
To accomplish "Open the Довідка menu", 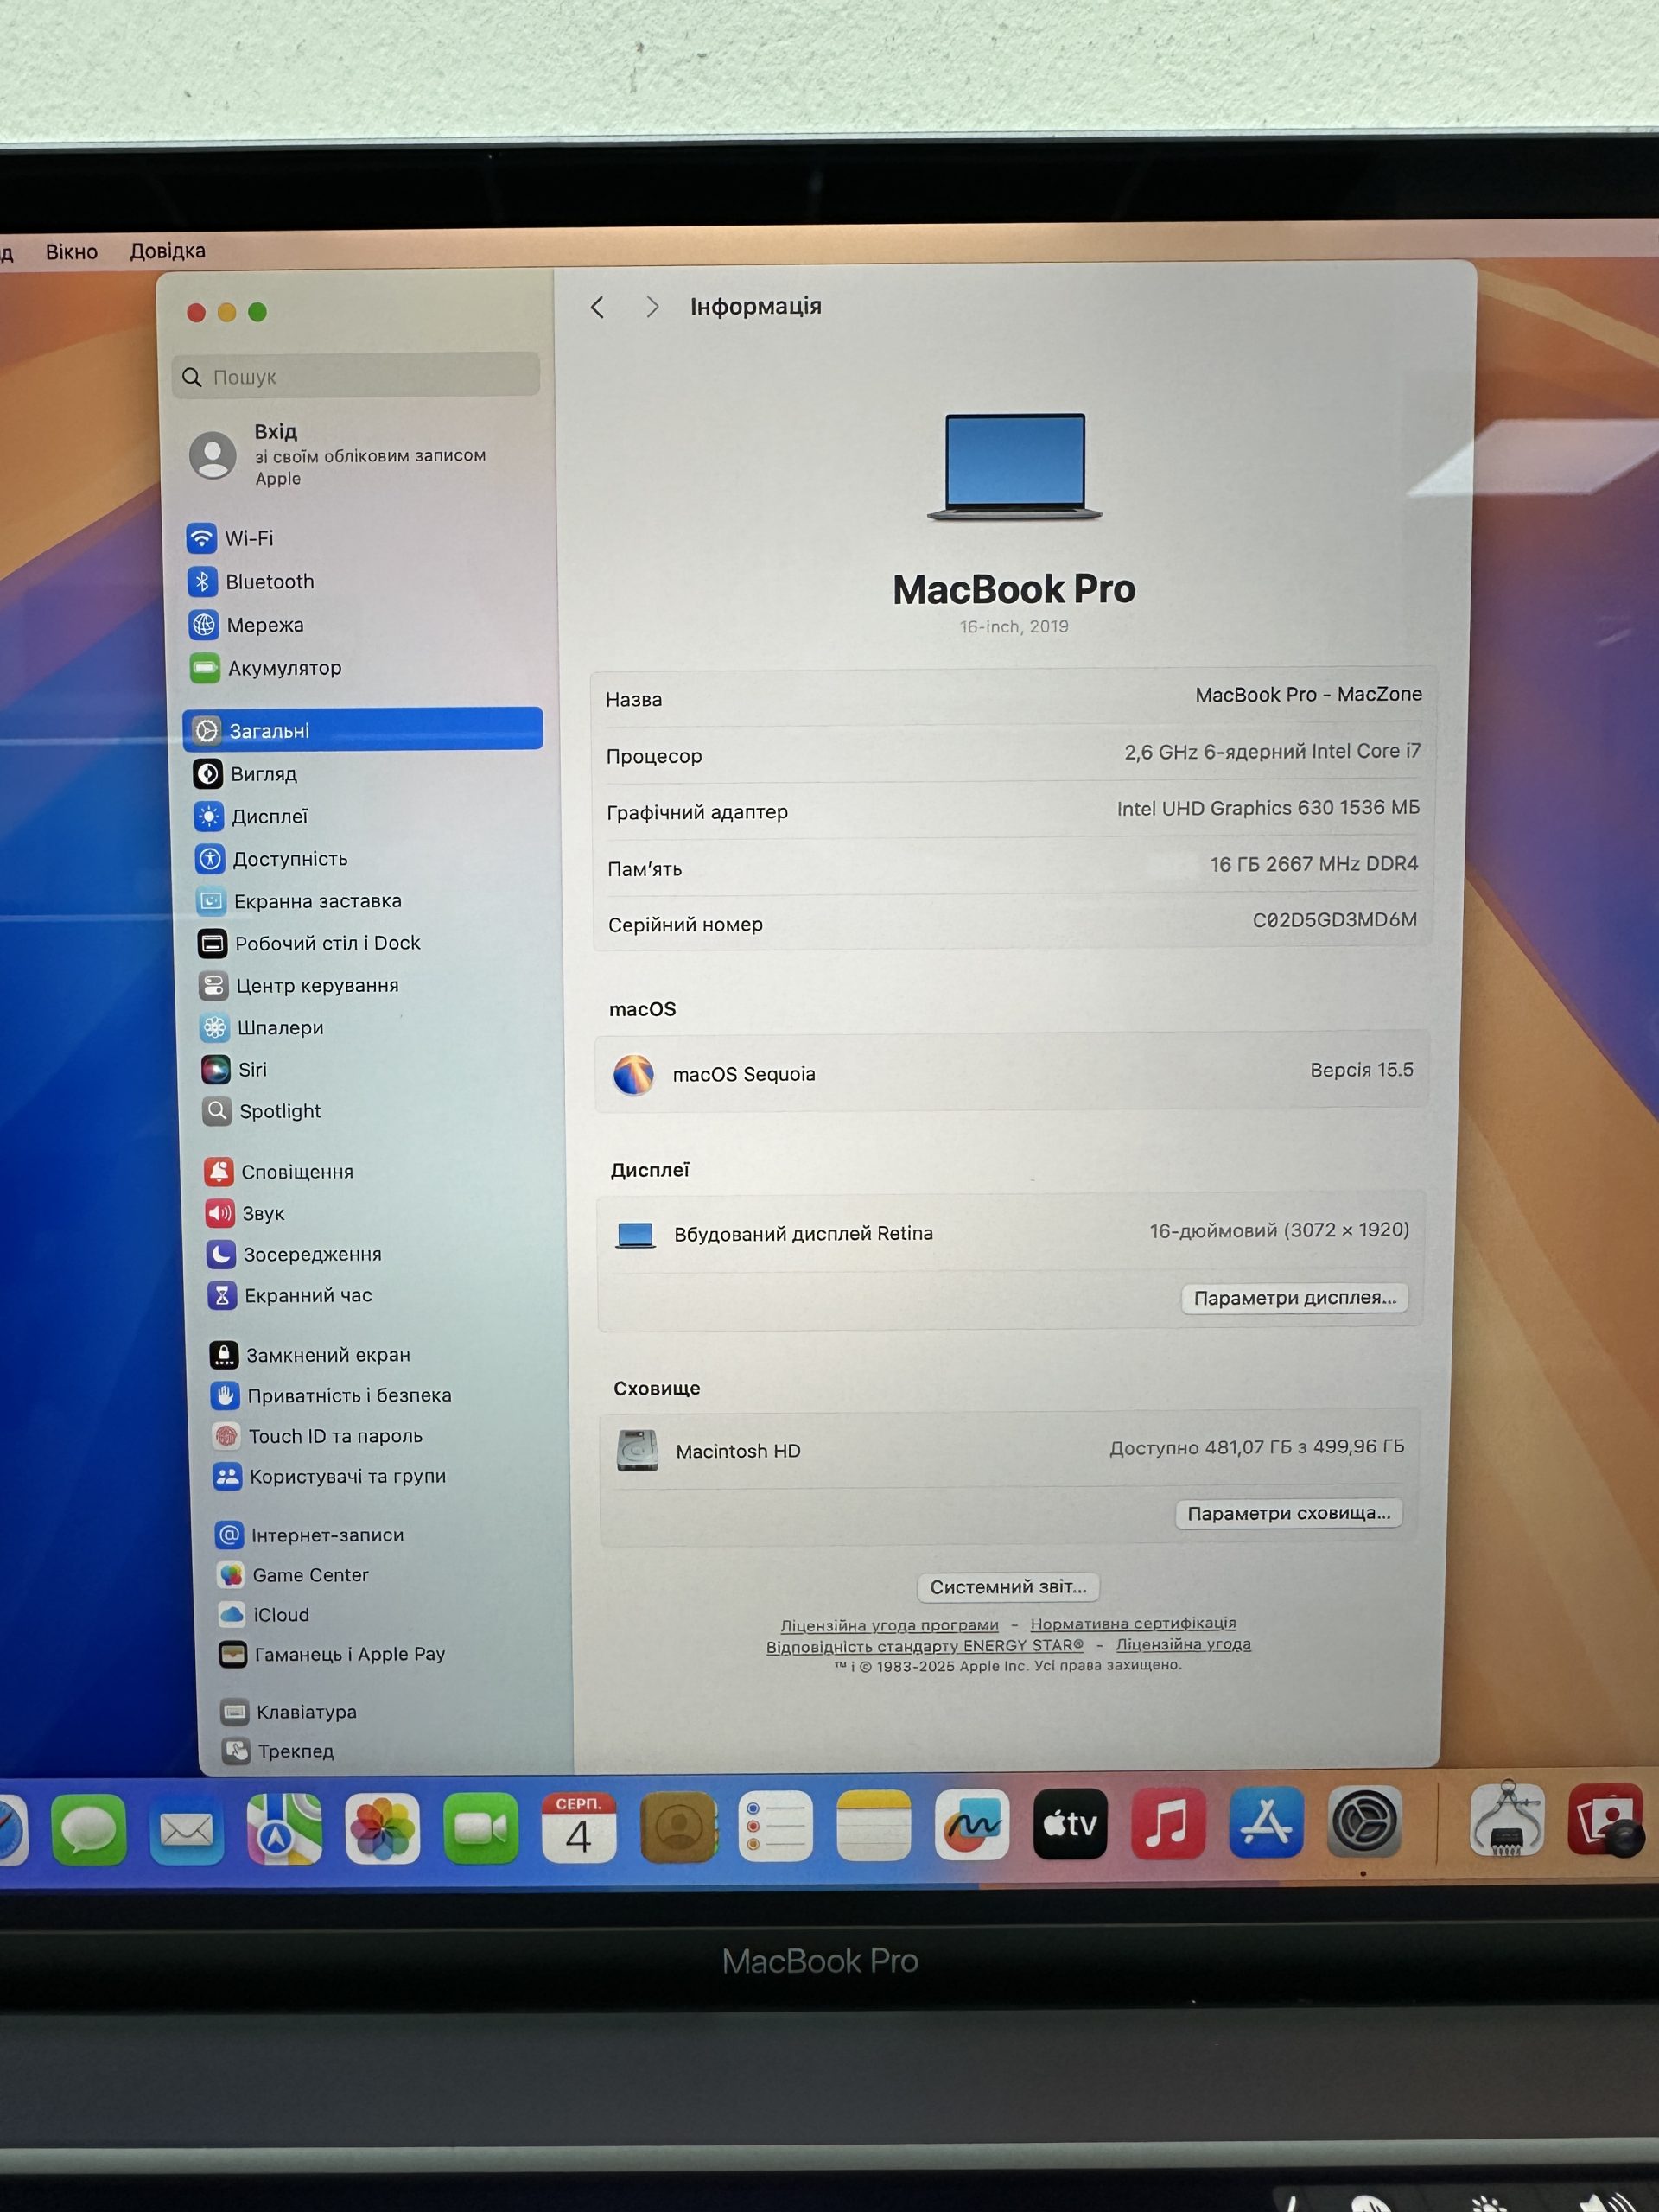I will (x=167, y=251).
